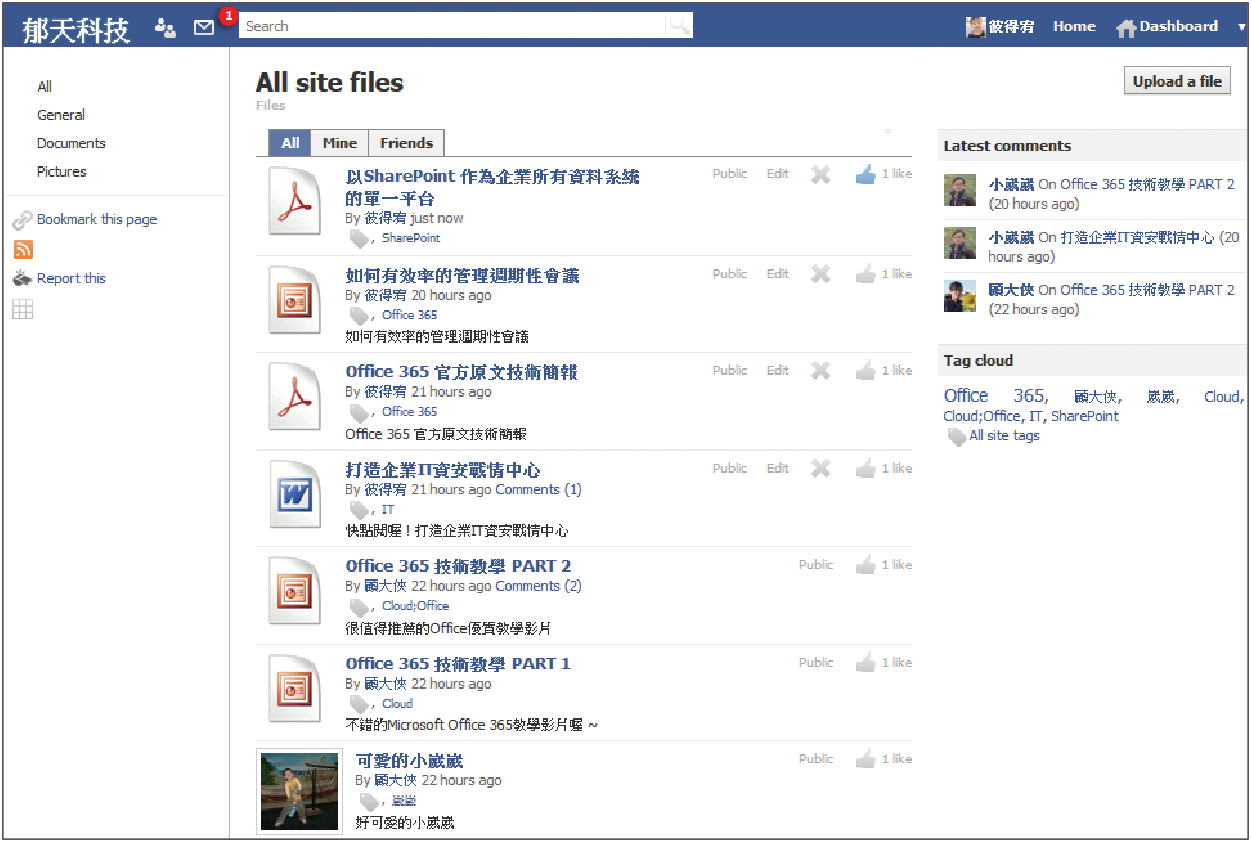Viewport: 1252px width, 844px height.
Task: Click the Bookmark this page link icon
Action: (22, 220)
